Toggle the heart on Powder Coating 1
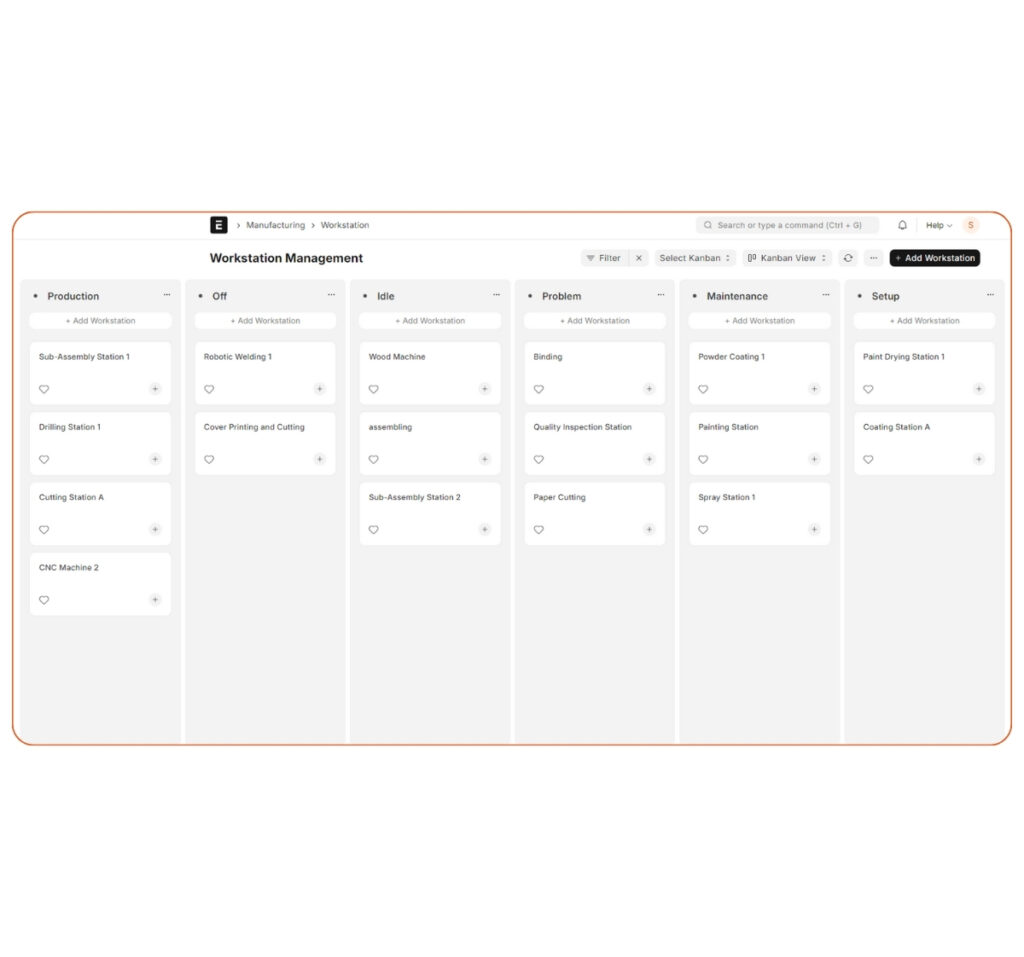 703,389
